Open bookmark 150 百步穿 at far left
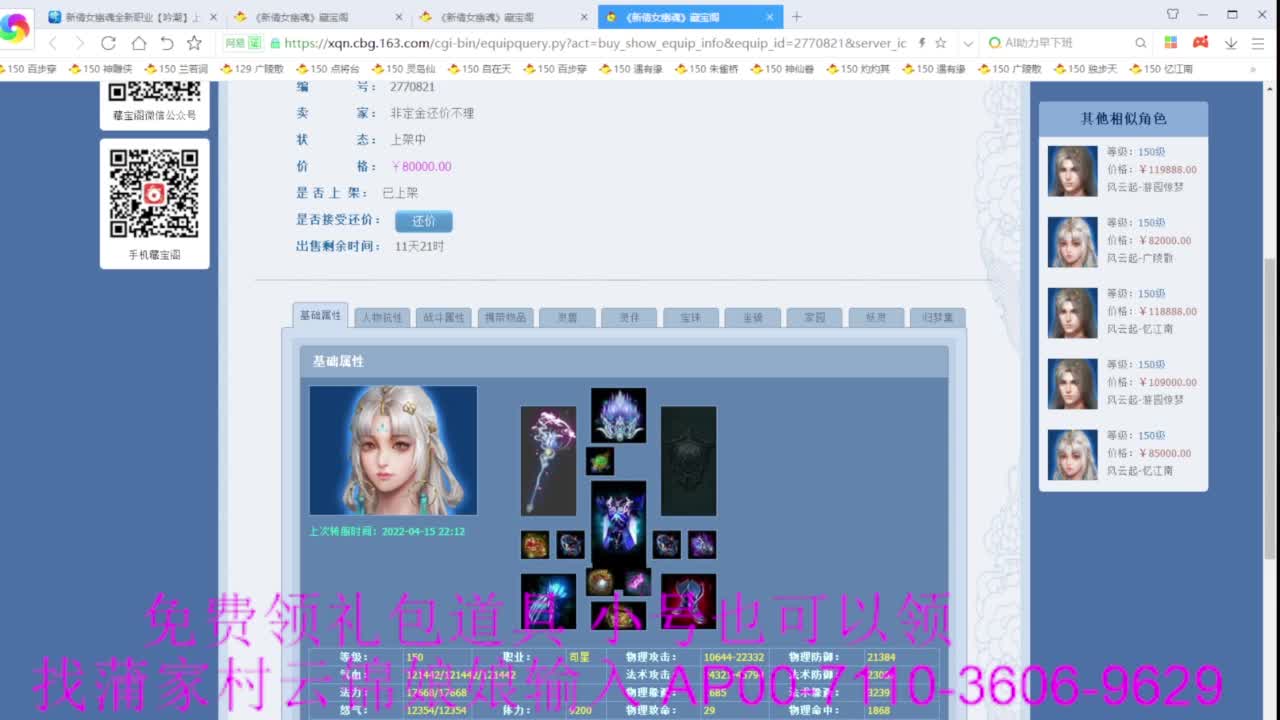Image resolution: width=1280 pixels, height=720 pixels. click(x=28, y=69)
